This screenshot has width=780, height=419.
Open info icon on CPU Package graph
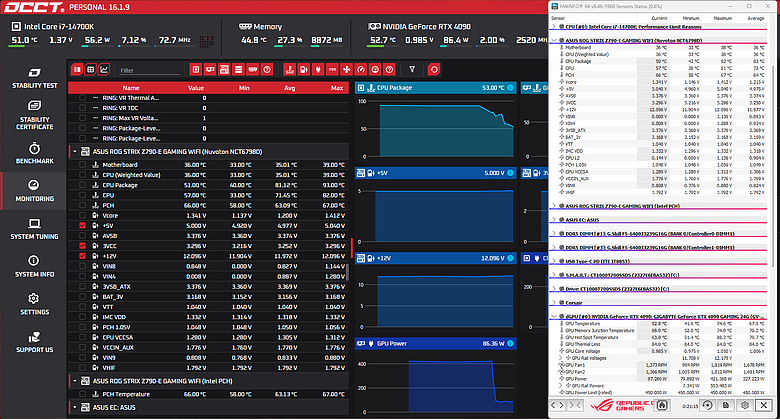coord(510,88)
